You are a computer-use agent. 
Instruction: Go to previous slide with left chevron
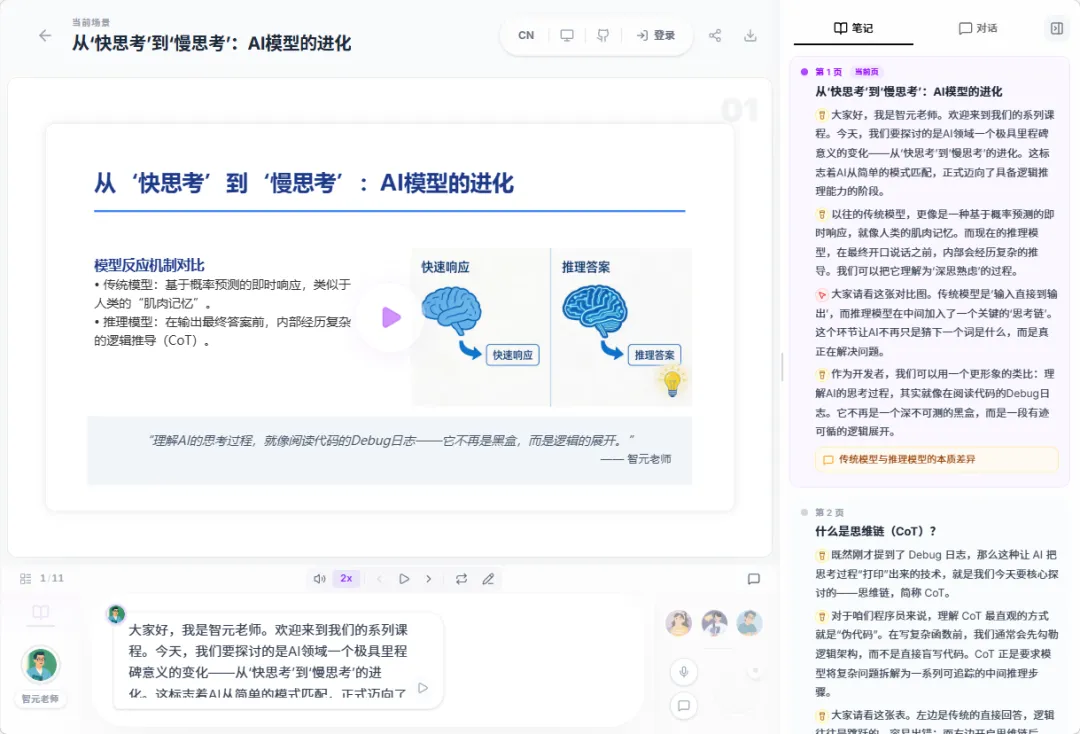380,579
